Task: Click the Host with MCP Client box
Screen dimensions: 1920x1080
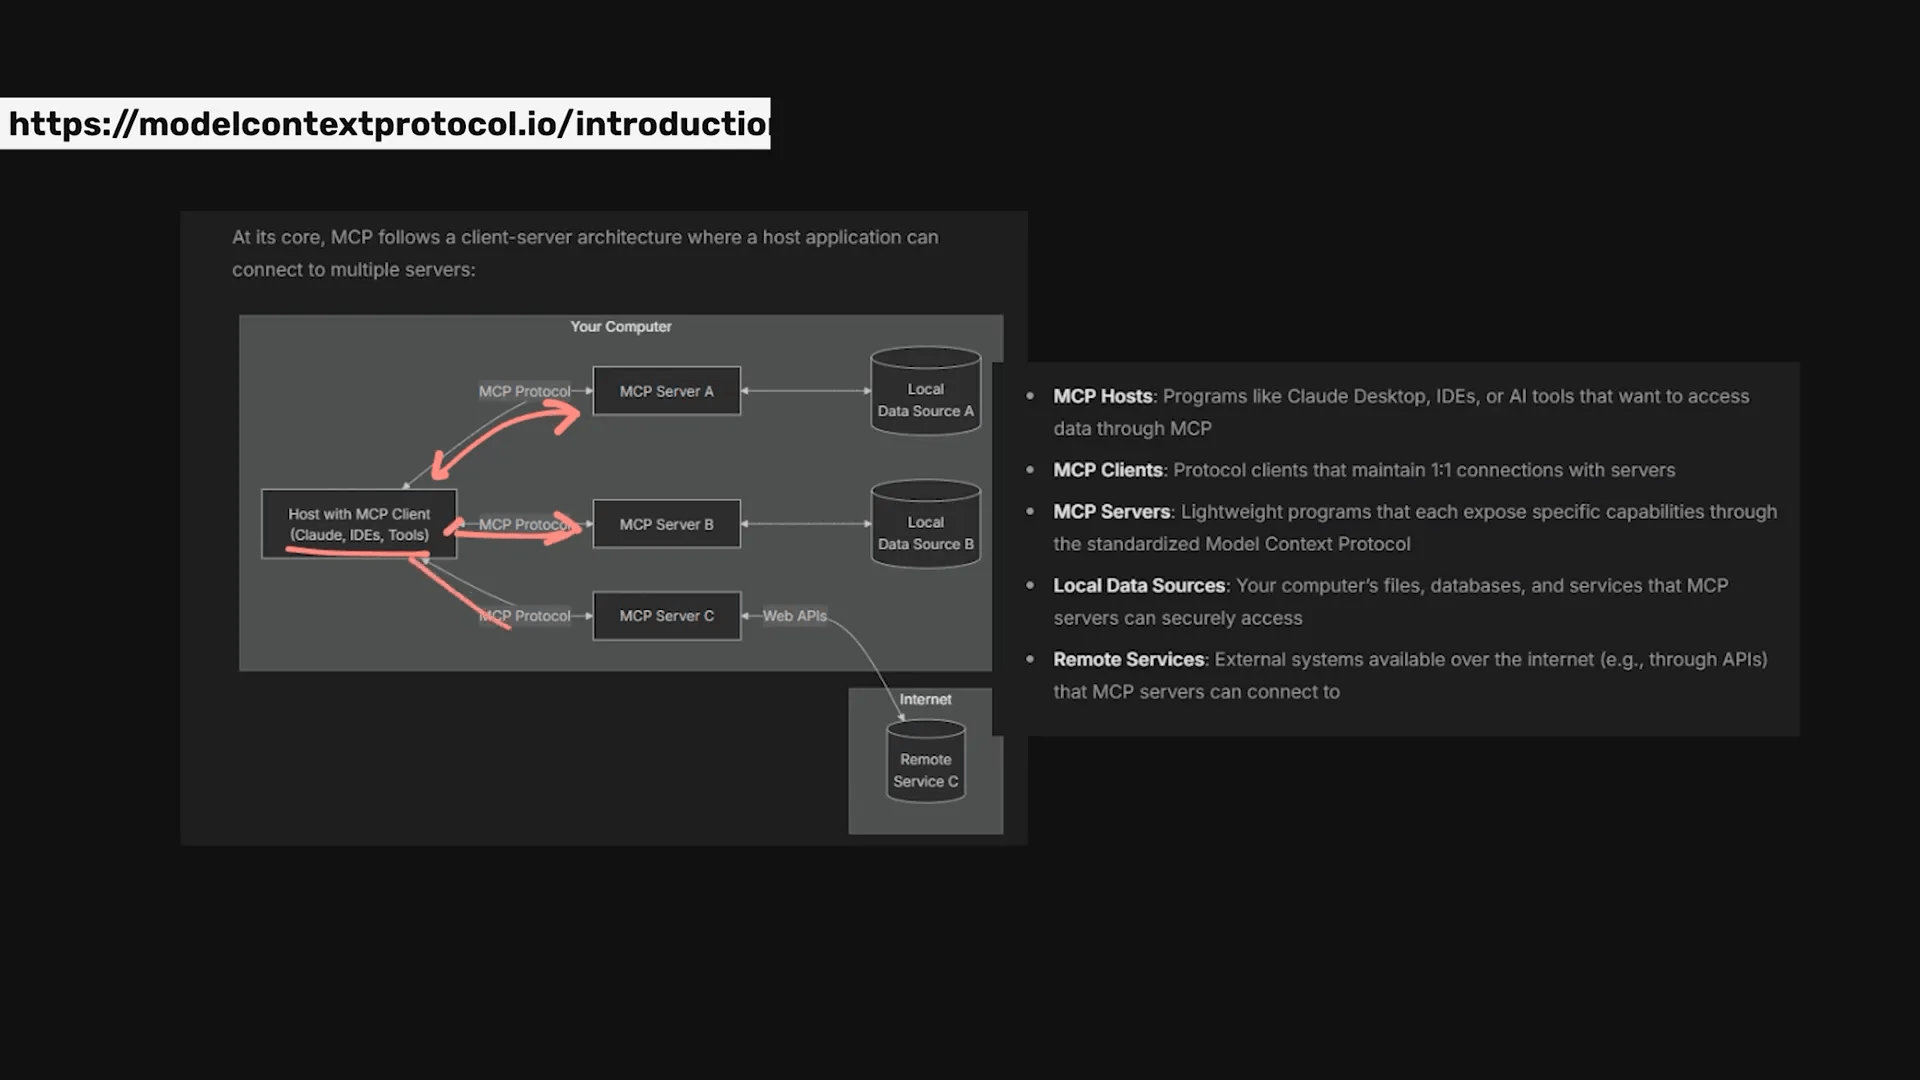Action: pos(359,524)
